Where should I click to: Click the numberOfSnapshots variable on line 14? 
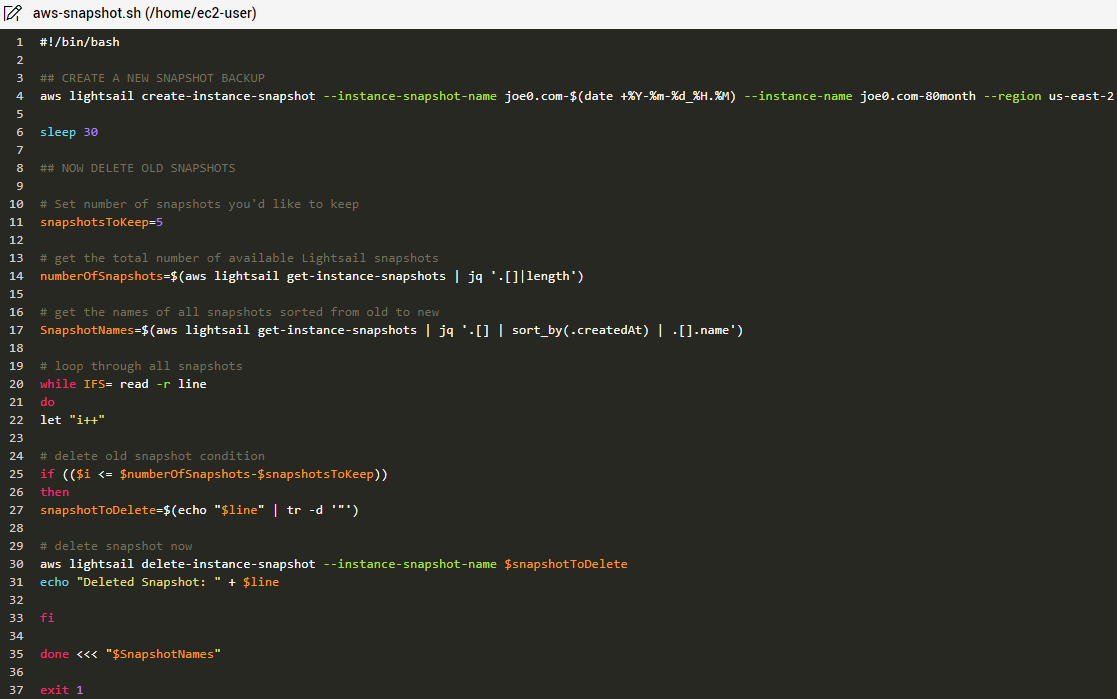coord(101,276)
